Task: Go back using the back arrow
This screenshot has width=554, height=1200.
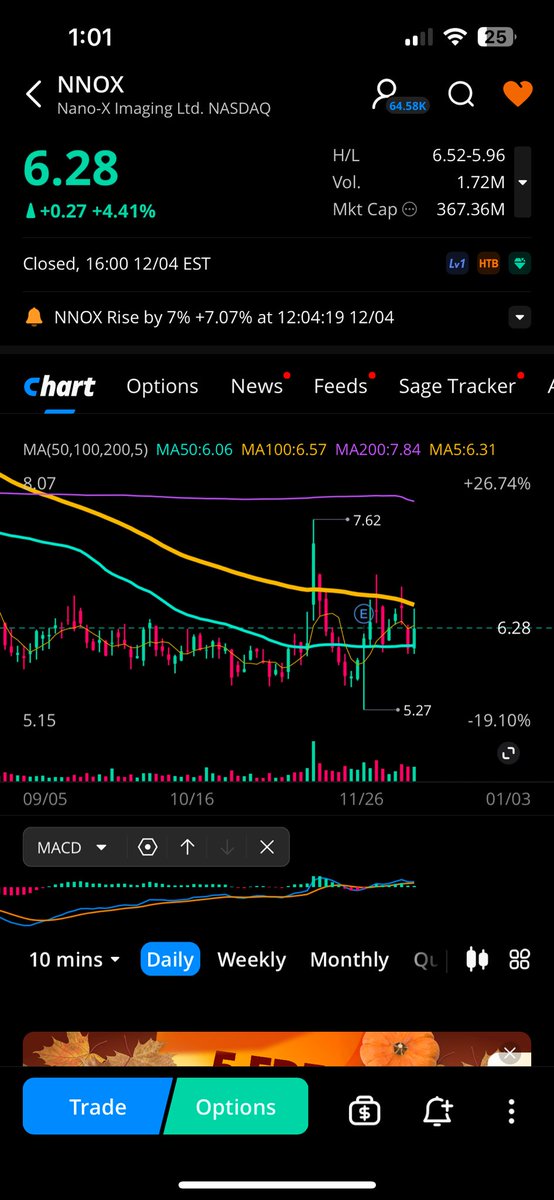Action: point(33,95)
